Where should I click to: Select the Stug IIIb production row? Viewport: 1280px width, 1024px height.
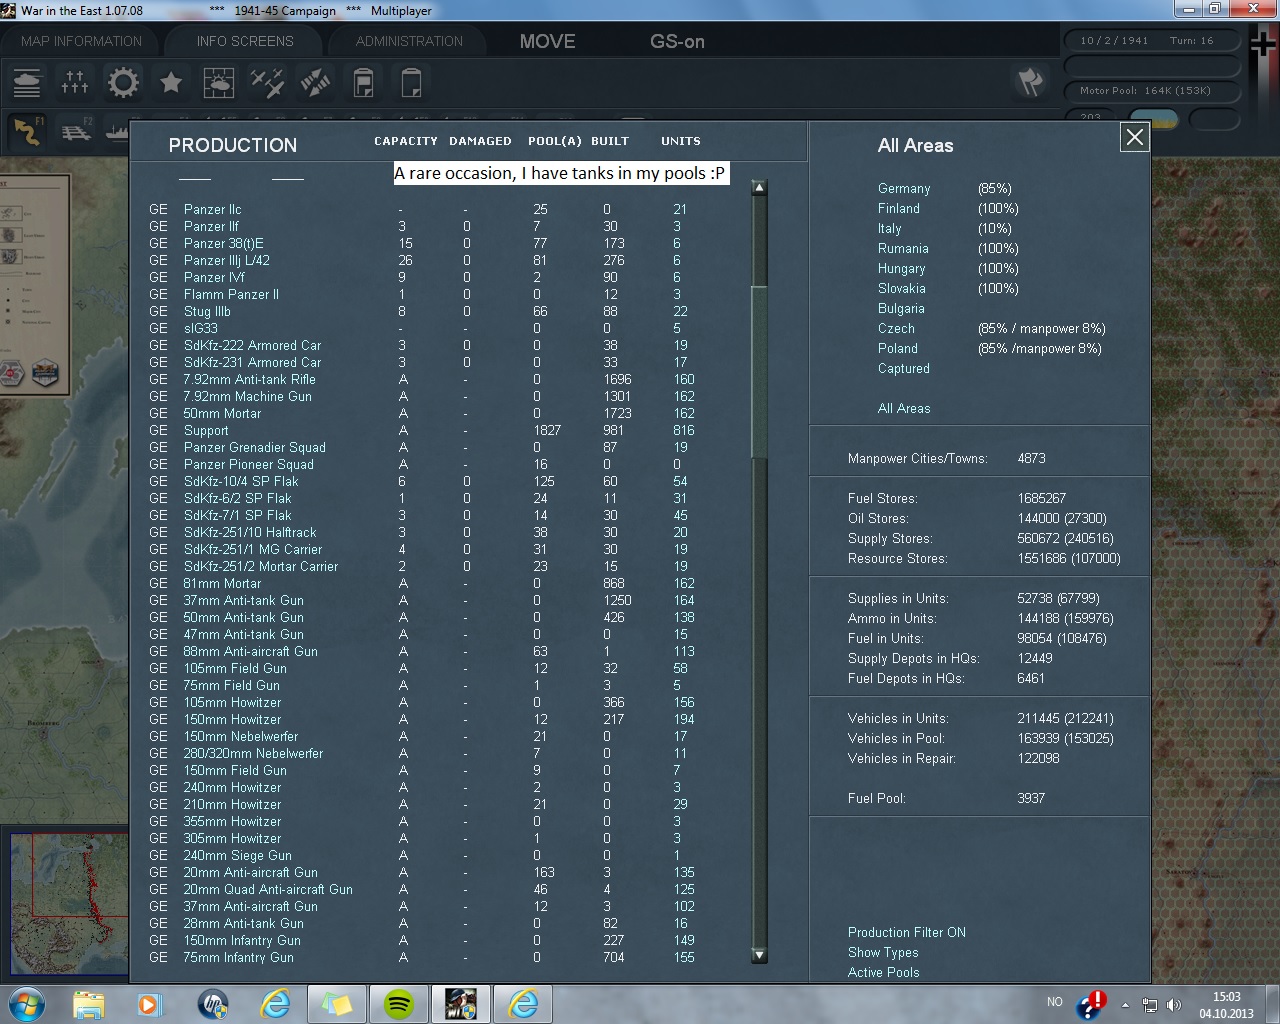(420, 311)
